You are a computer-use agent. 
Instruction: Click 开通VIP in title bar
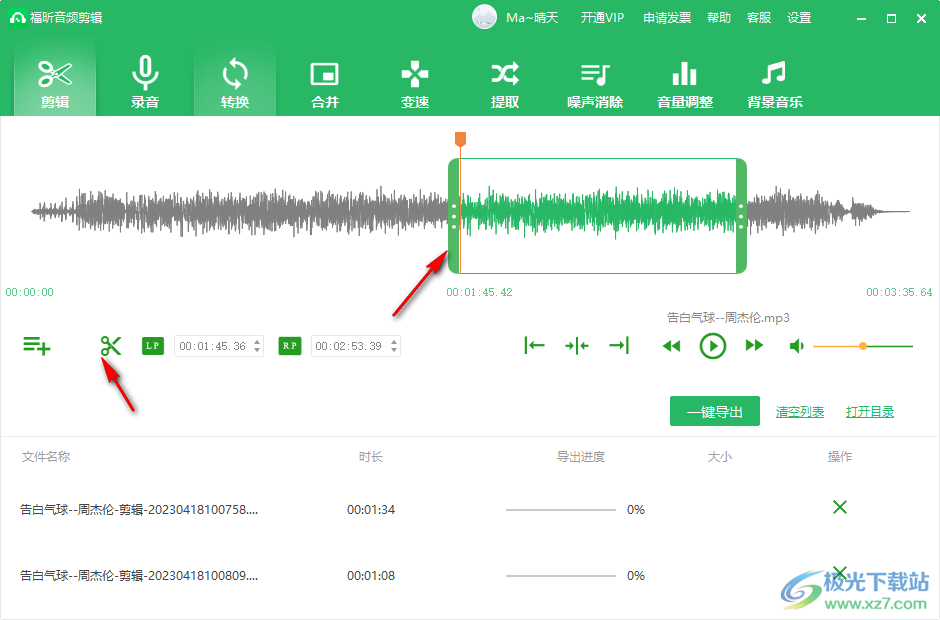pos(602,18)
